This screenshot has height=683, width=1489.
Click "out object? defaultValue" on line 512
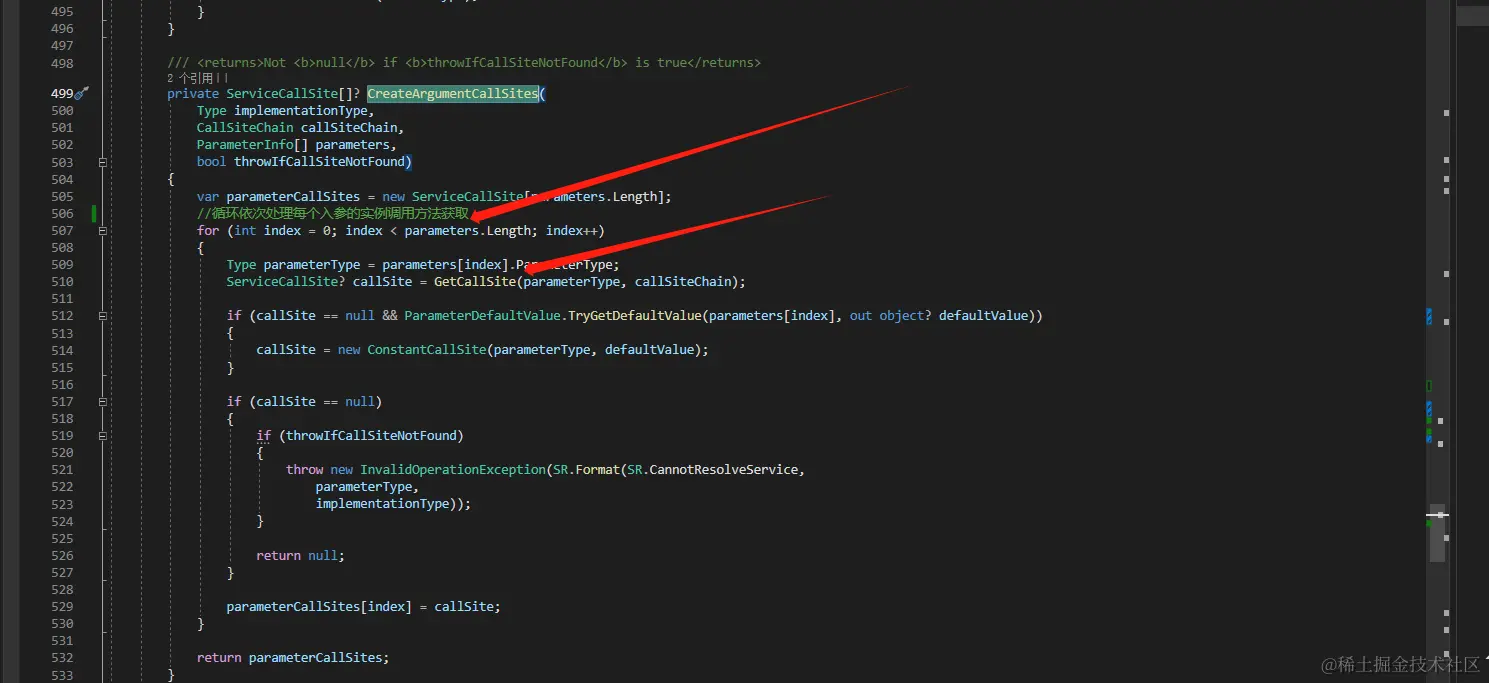click(x=939, y=316)
